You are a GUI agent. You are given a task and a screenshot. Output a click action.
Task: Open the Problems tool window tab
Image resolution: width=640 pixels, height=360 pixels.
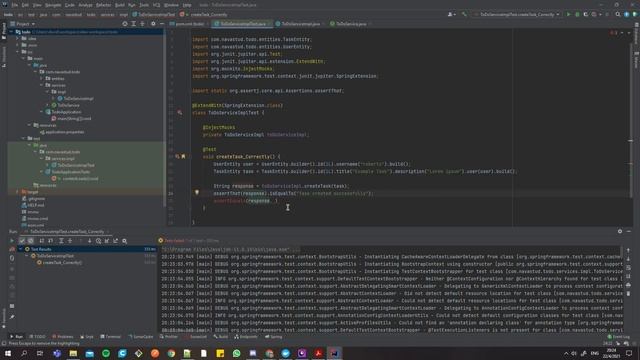63,337
